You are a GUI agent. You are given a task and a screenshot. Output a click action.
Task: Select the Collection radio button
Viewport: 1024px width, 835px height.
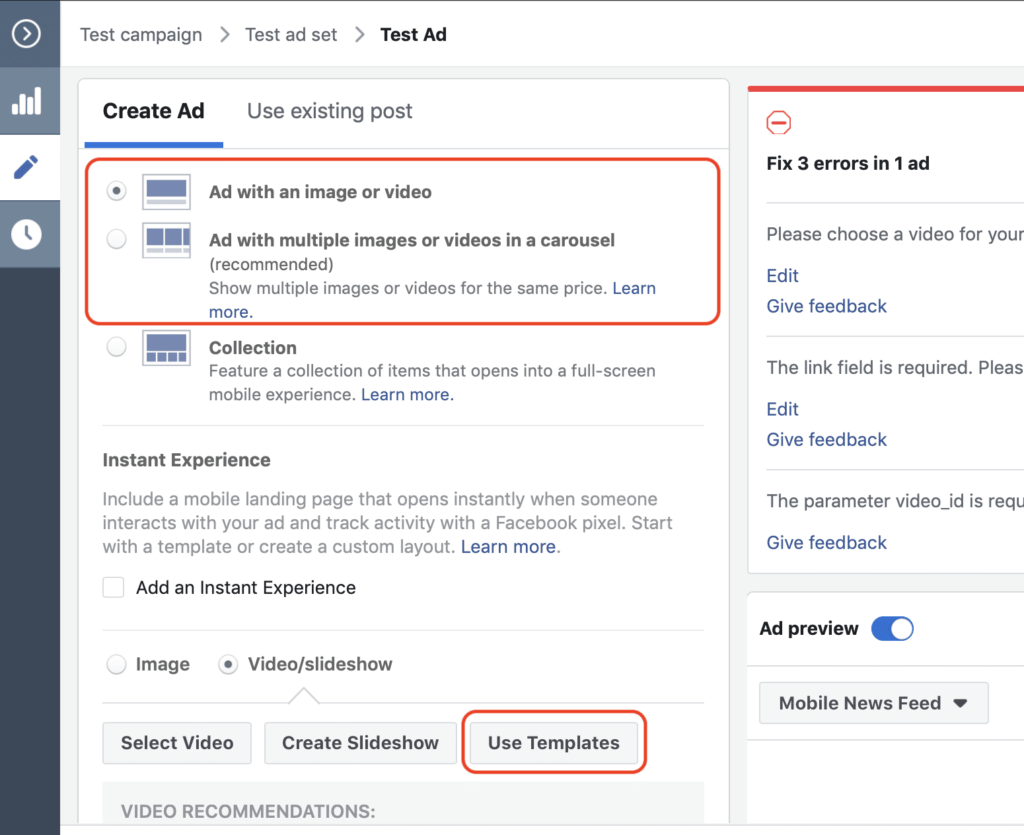(117, 348)
